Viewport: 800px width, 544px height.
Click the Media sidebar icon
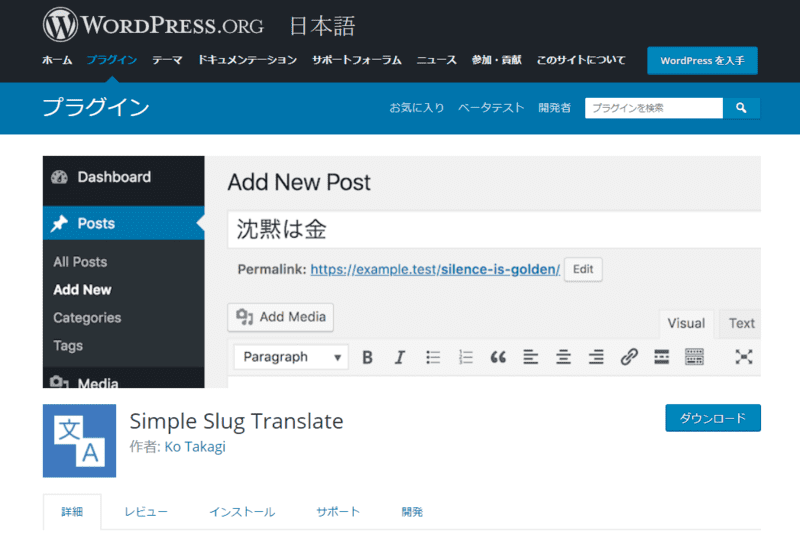[59, 382]
